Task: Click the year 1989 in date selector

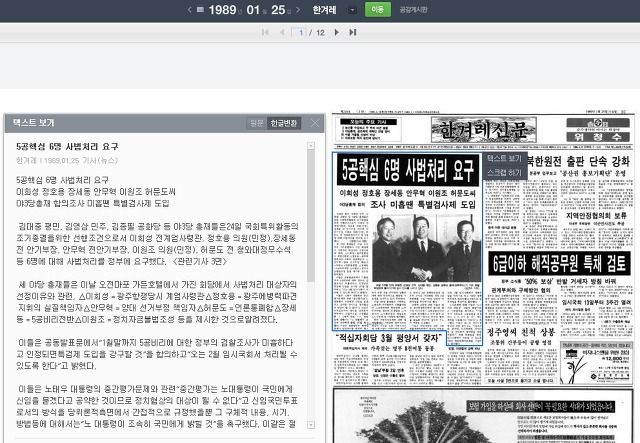Action: coord(222,10)
